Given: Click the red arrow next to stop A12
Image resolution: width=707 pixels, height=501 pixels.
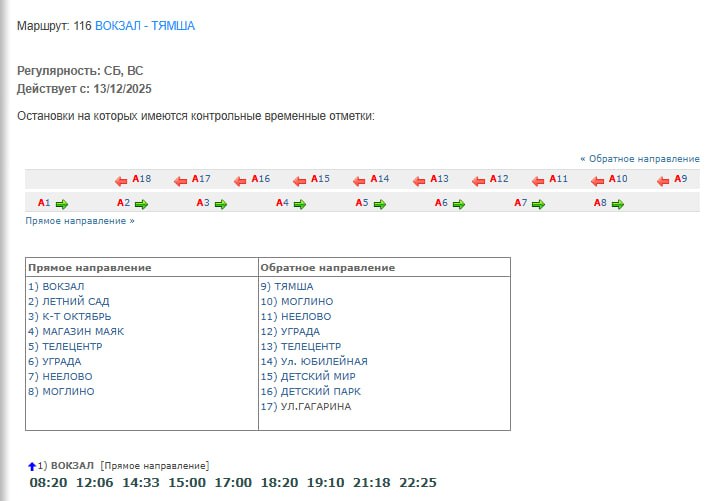Looking at the screenshot, I should (x=479, y=181).
